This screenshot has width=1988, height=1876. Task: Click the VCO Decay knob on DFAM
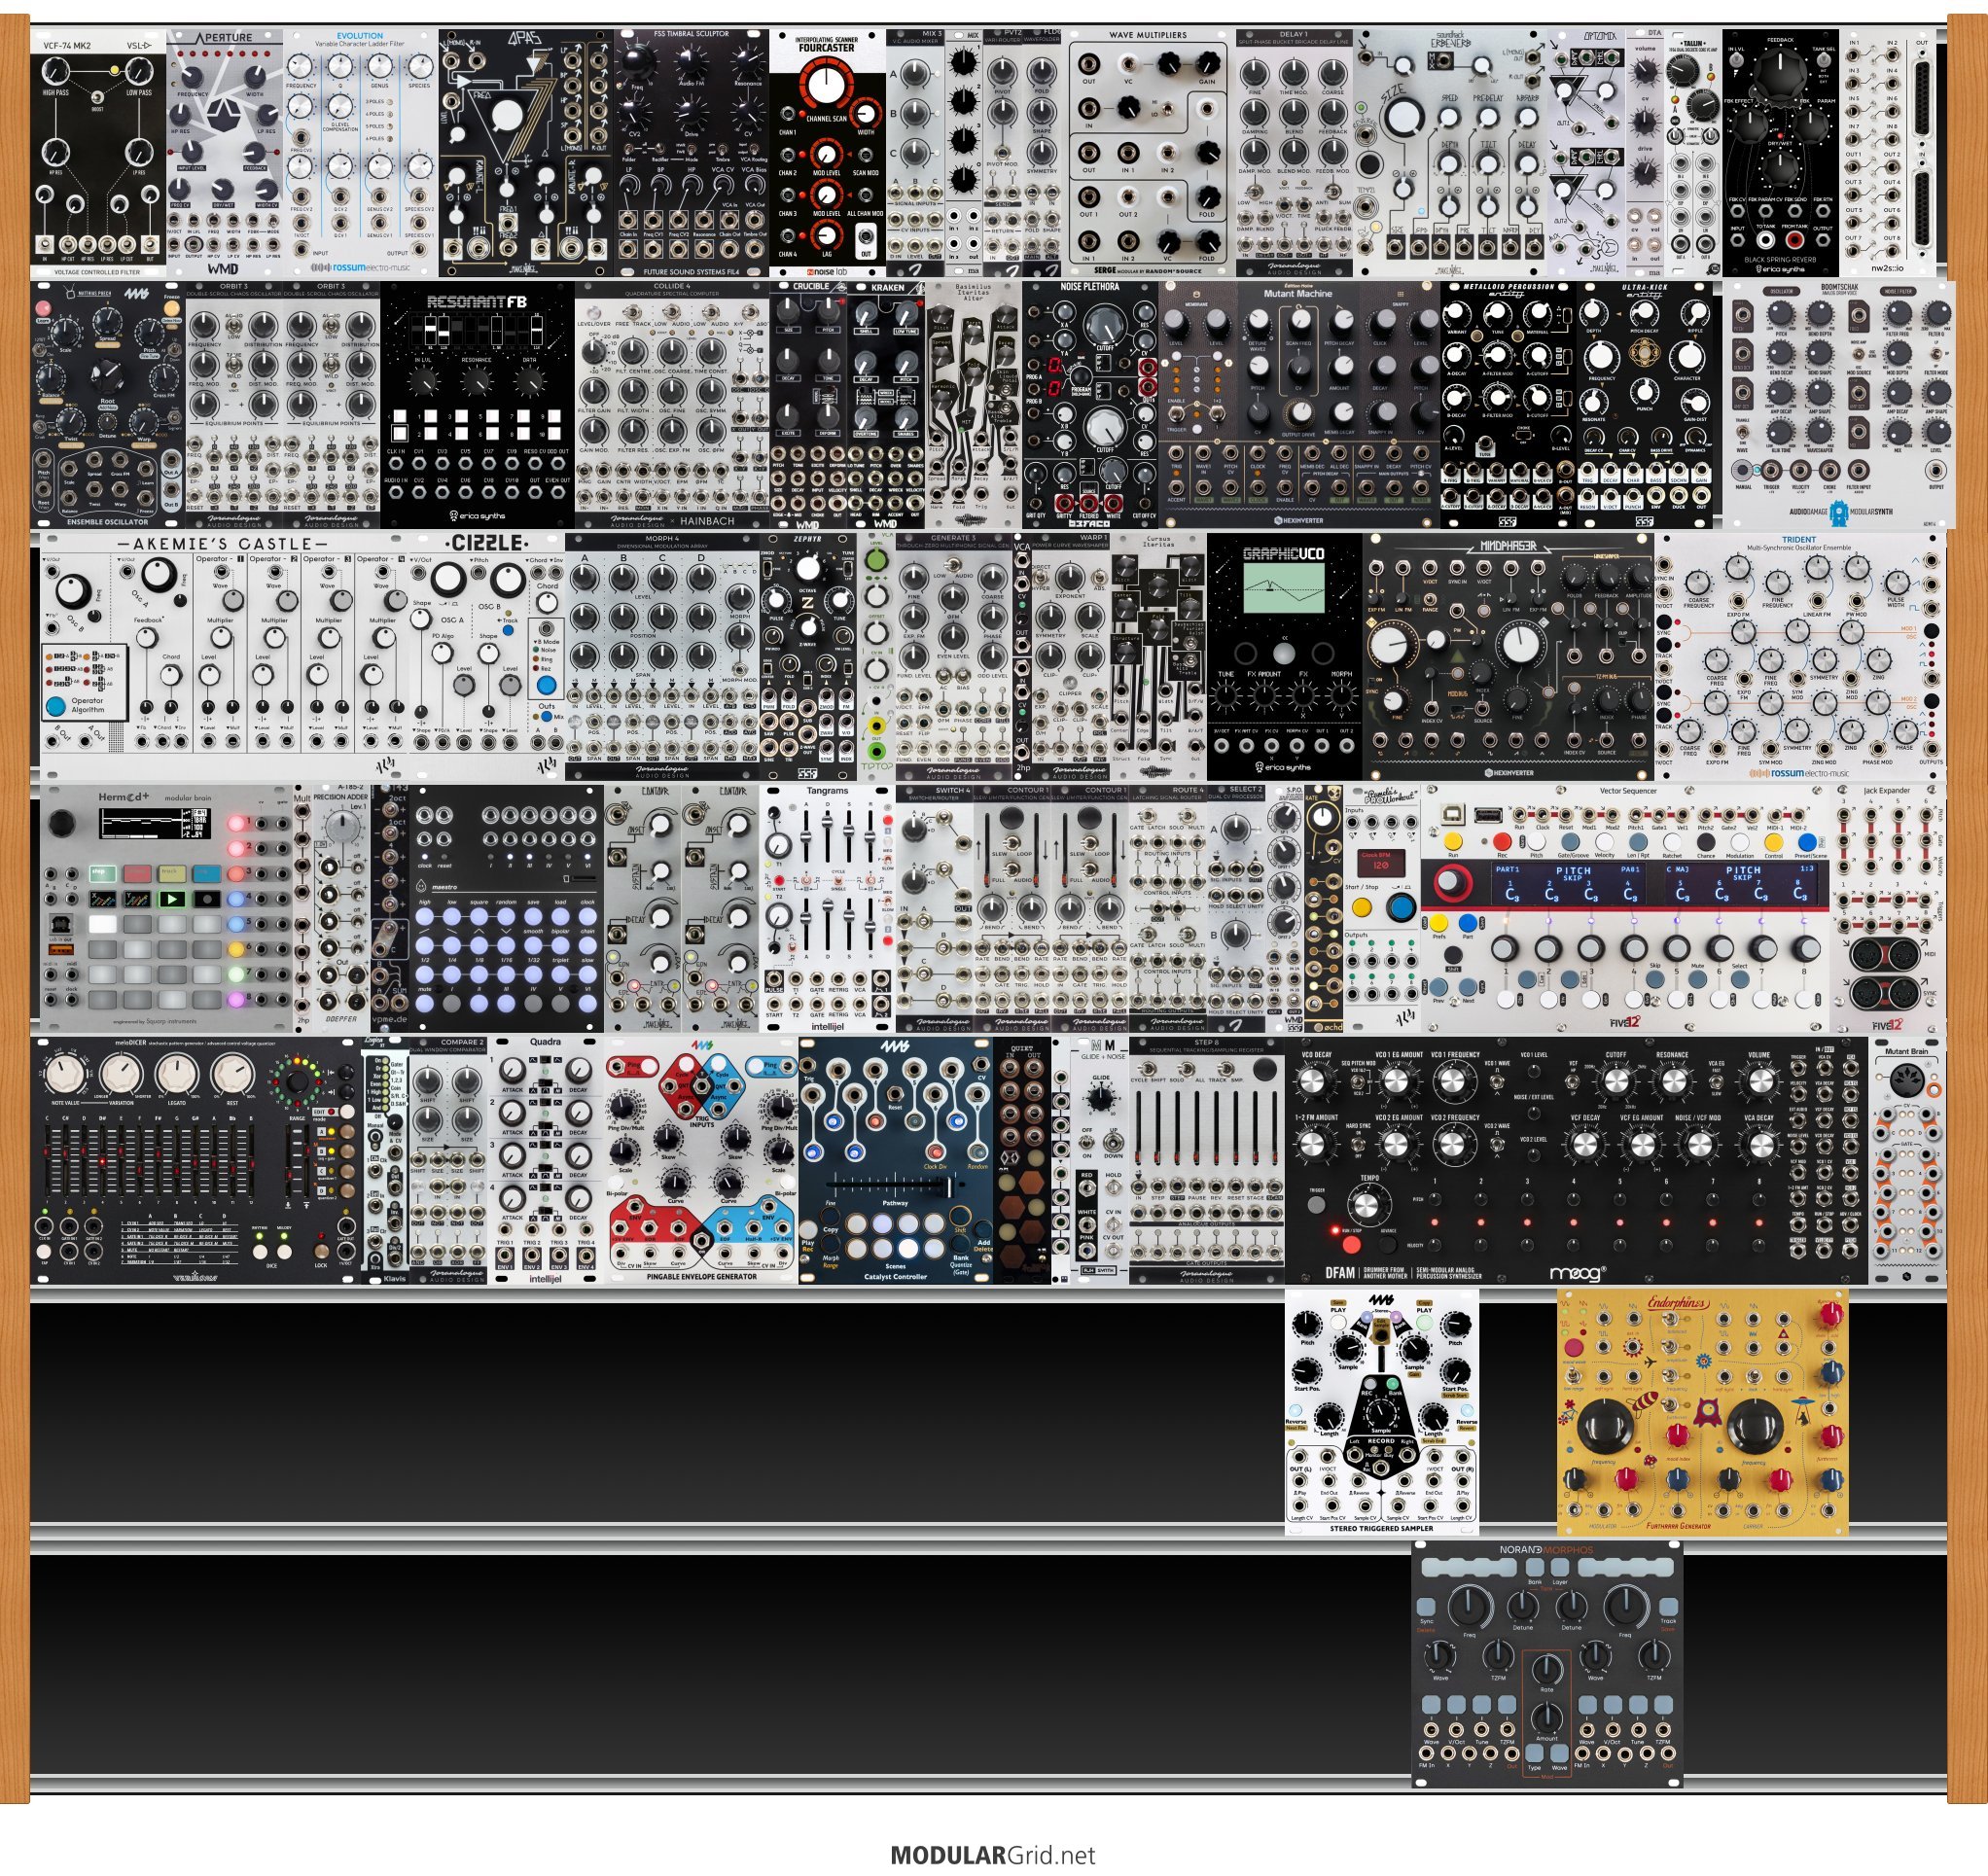click(1314, 1082)
